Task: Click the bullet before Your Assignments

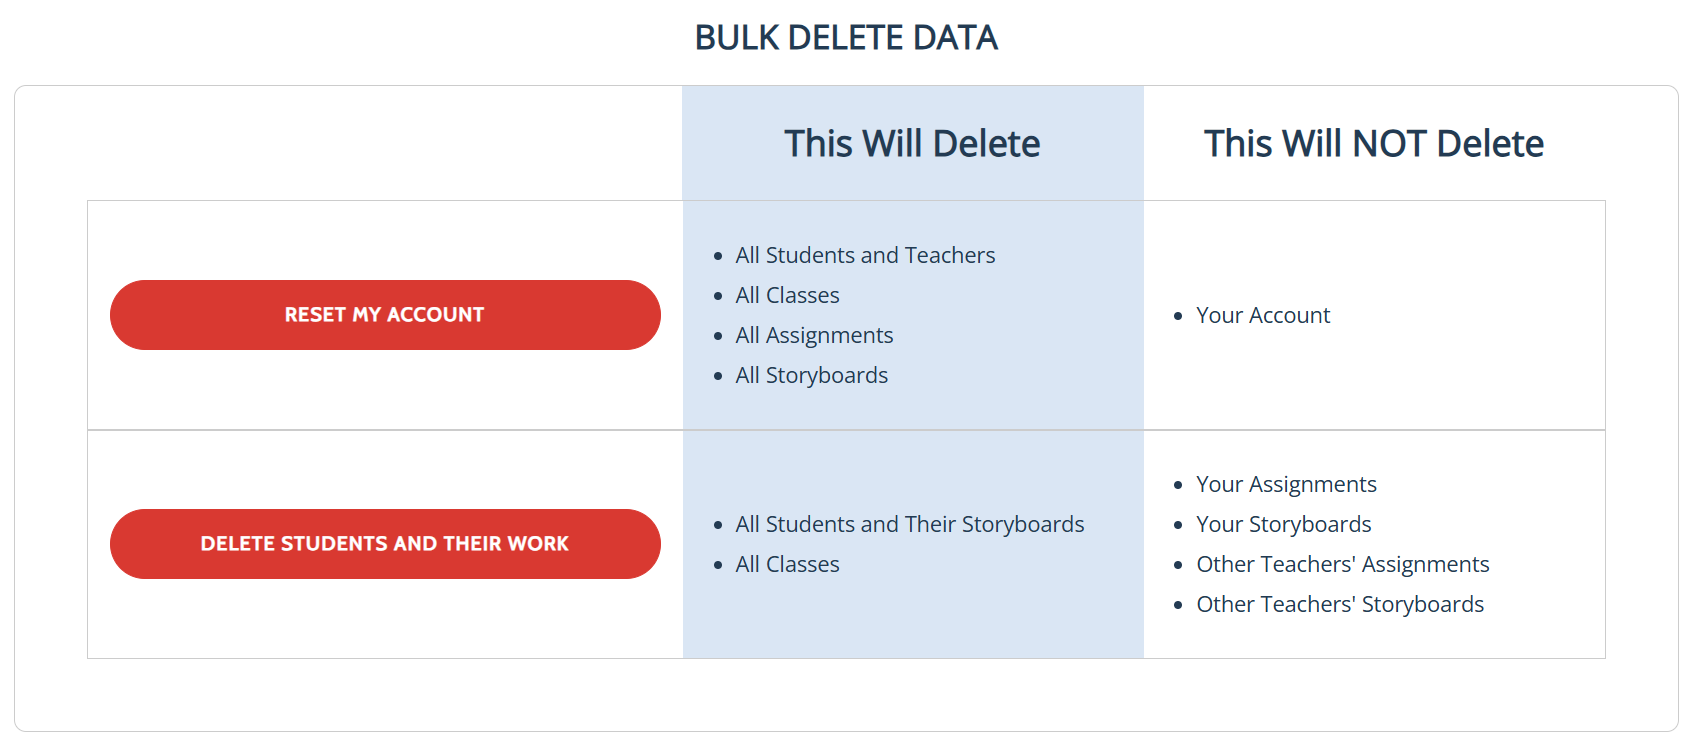Action: pyautogui.click(x=1178, y=486)
